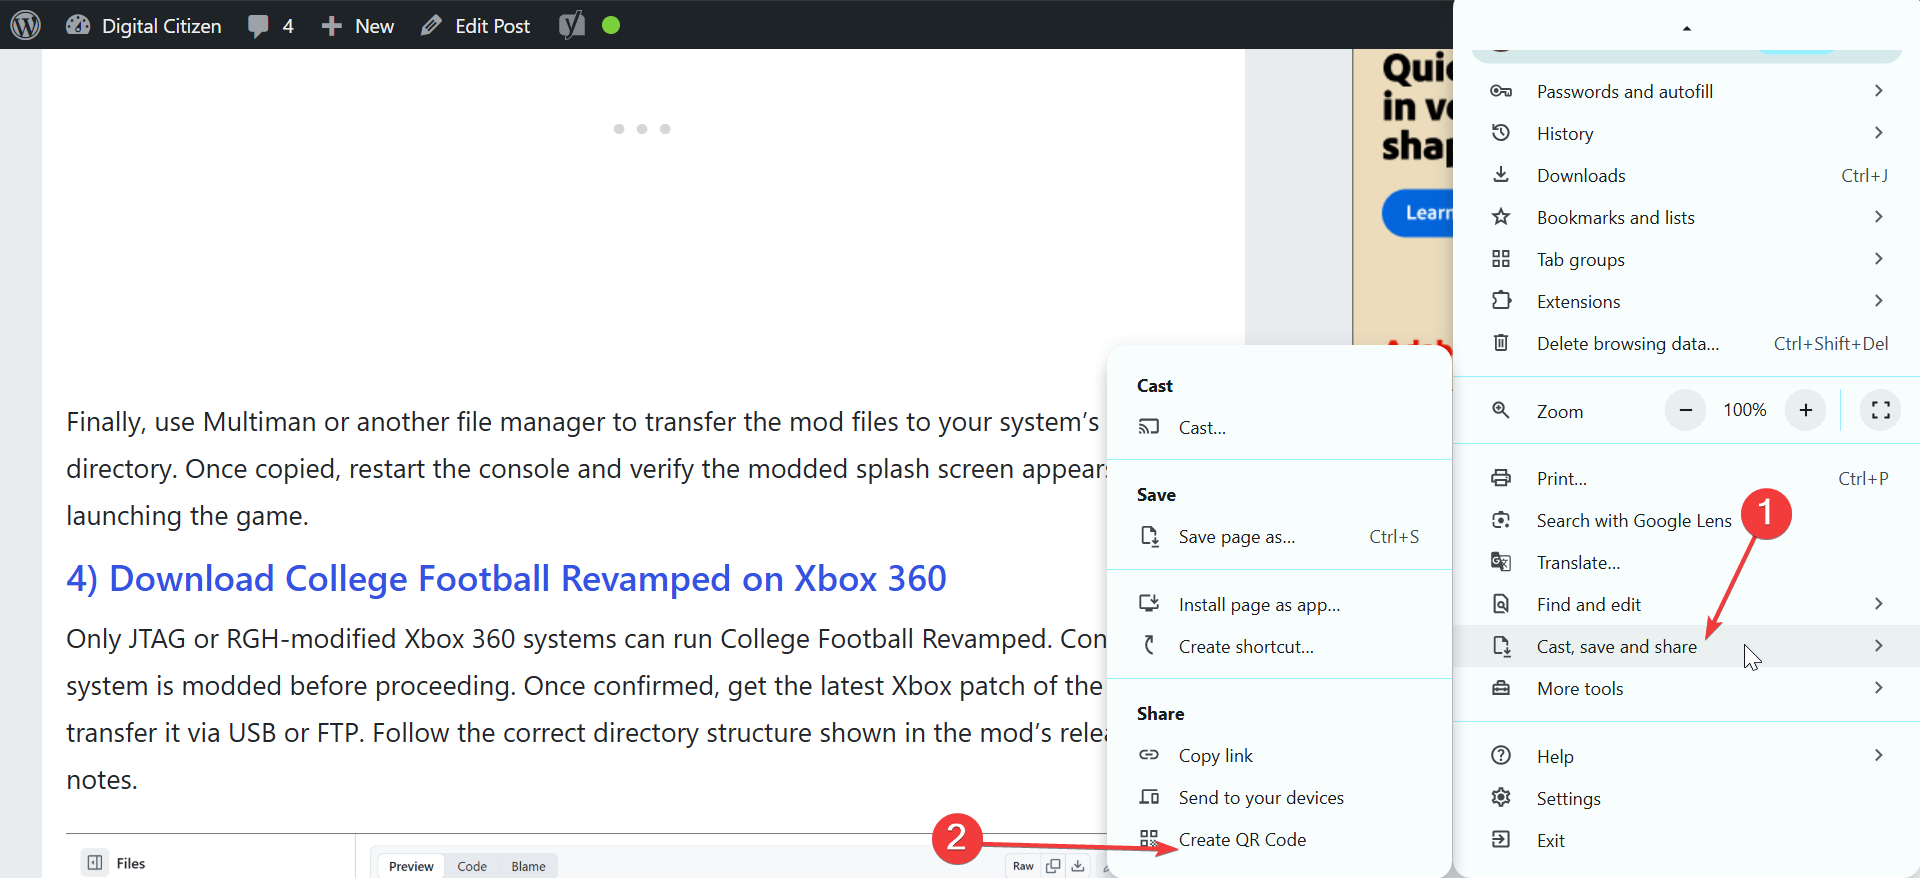Click the download raw file icon
Screen dimensions: 1920x878
(x=1078, y=866)
